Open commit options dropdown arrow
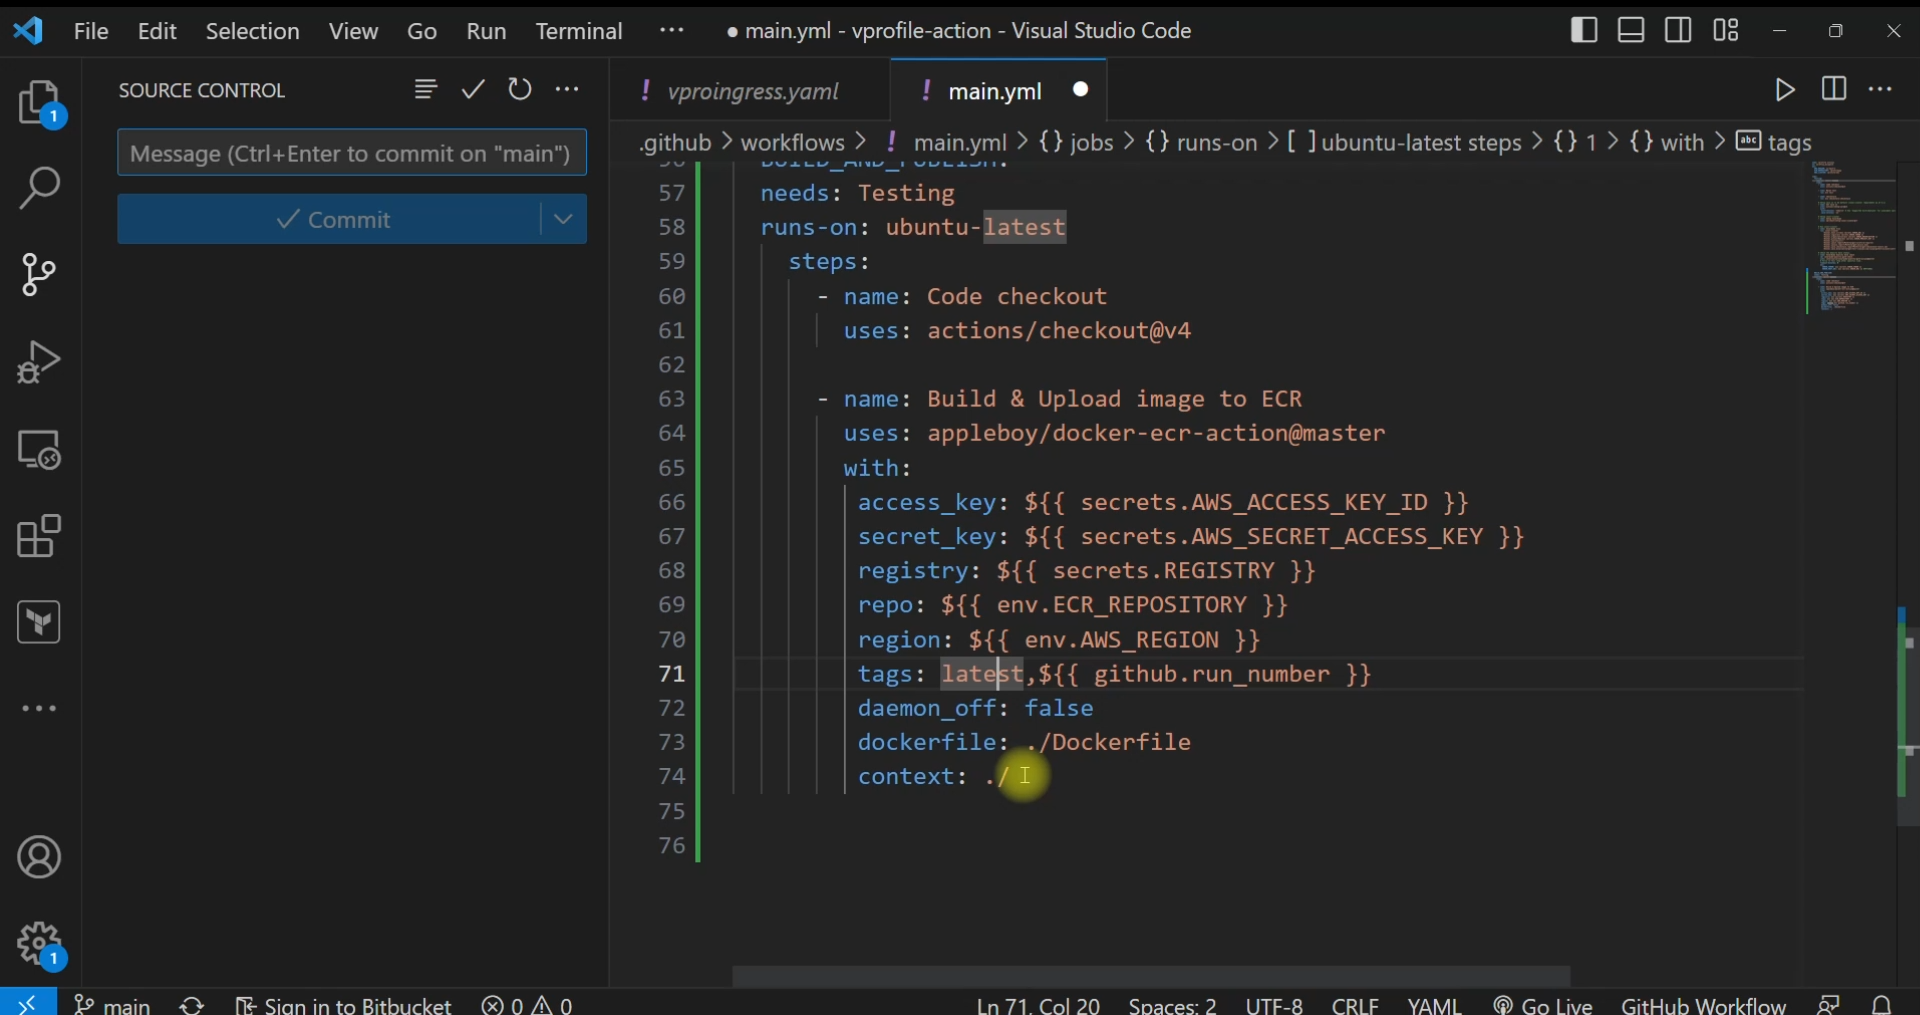 pyautogui.click(x=563, y=219)
